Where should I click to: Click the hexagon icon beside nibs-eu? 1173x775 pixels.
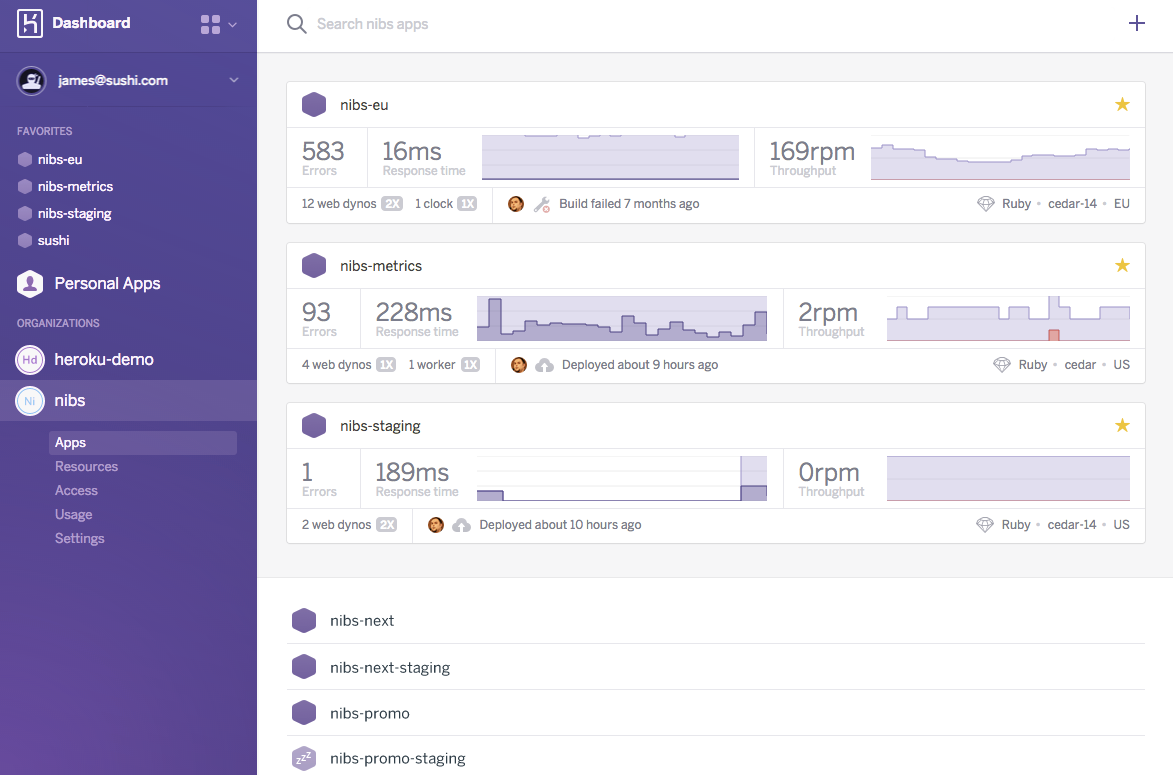click(314, 104)
